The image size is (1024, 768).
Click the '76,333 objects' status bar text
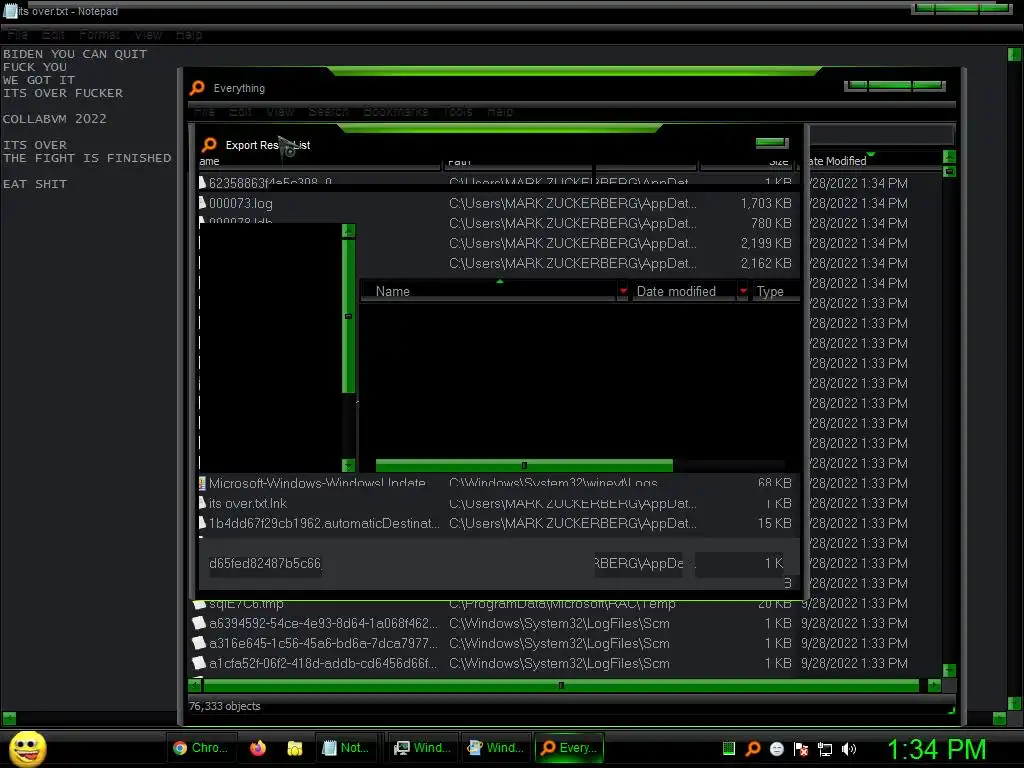(x=225, y=706)
